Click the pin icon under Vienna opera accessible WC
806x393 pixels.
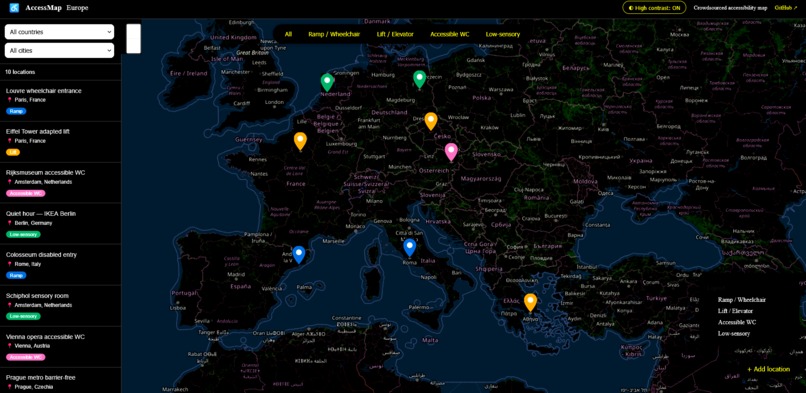tap(9, 346)
